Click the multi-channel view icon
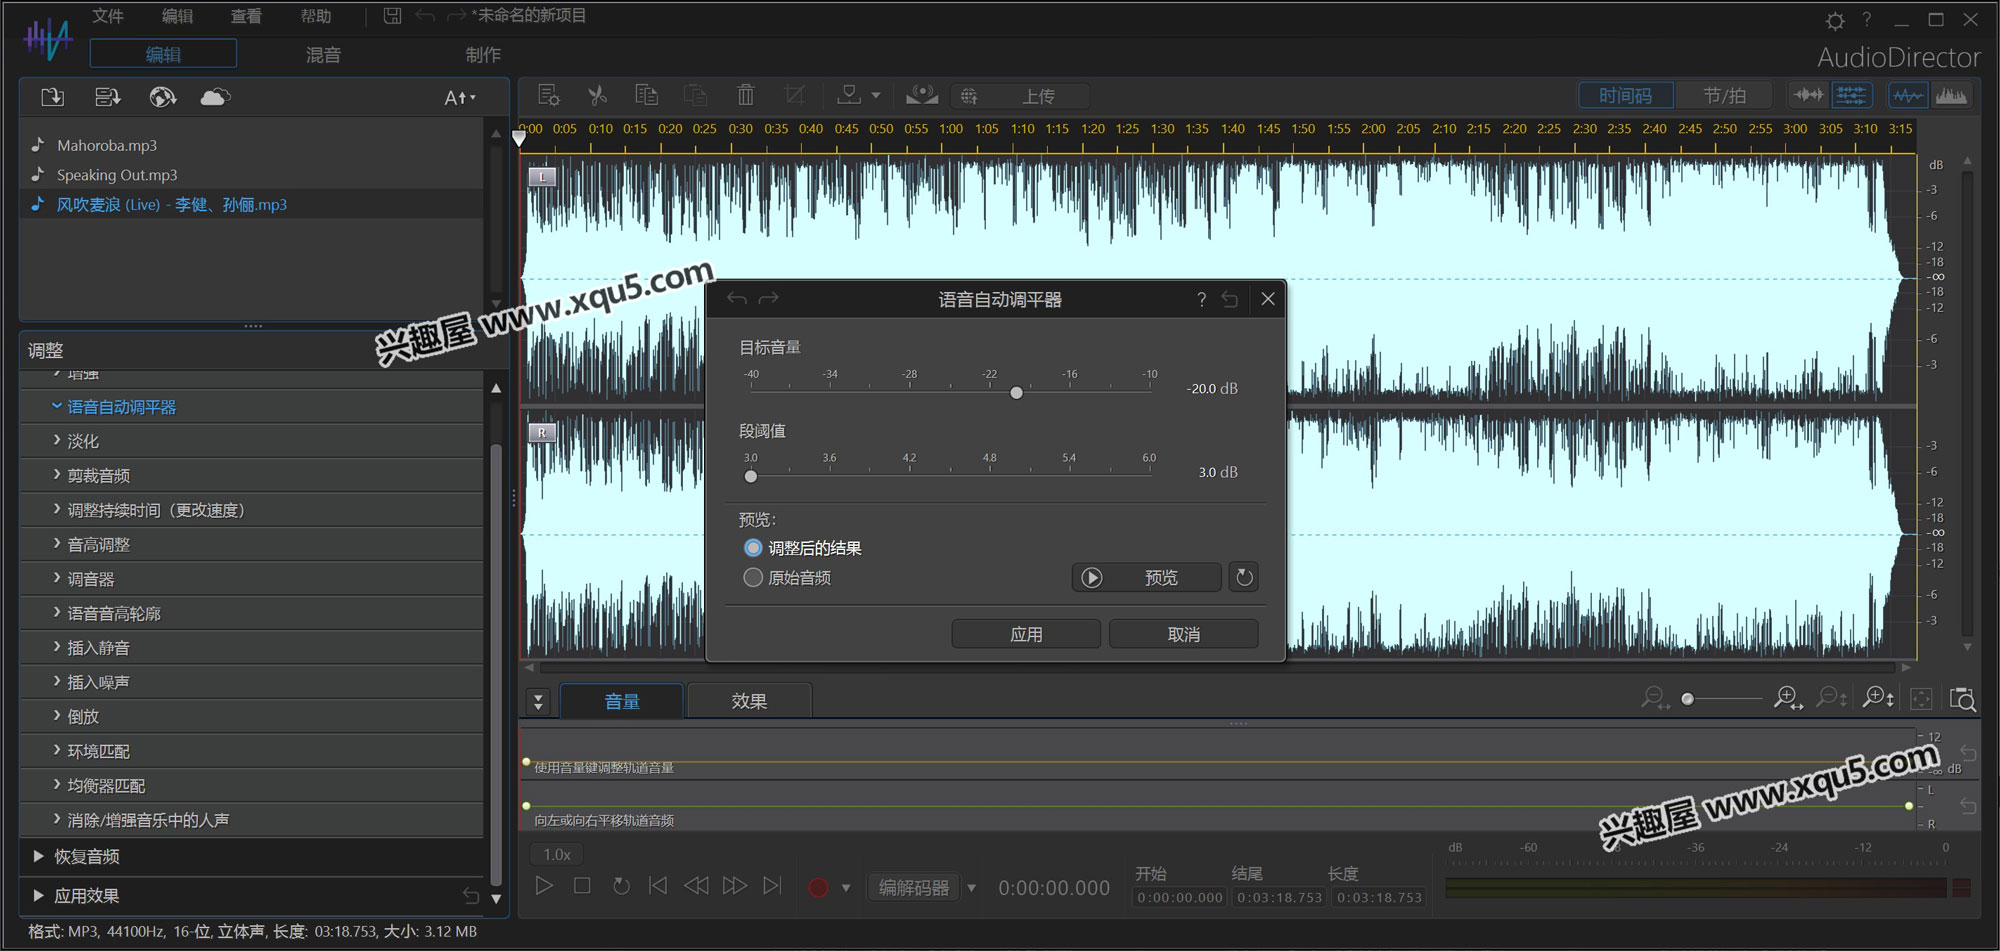Viewport: 2000px width, 951px height. (1851, 96)
